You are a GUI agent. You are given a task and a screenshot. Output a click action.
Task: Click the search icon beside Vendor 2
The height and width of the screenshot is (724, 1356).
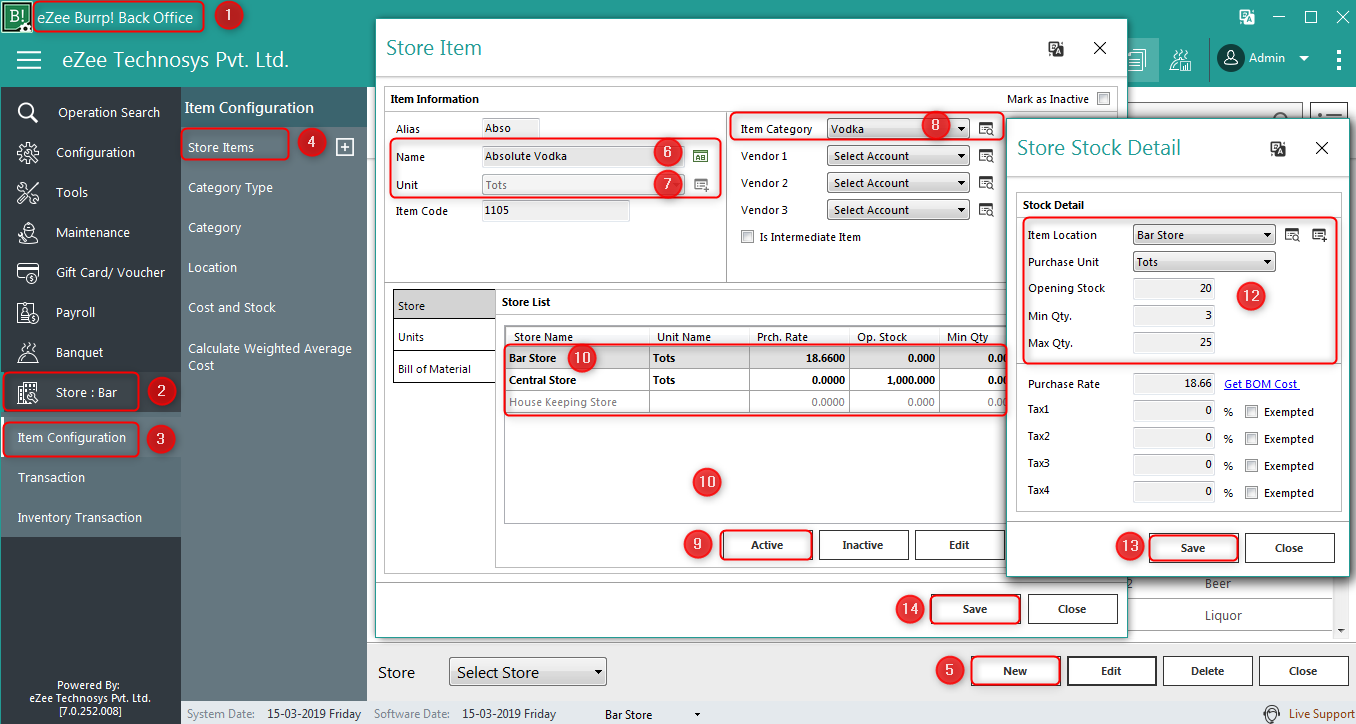click(x=986, y=183)
